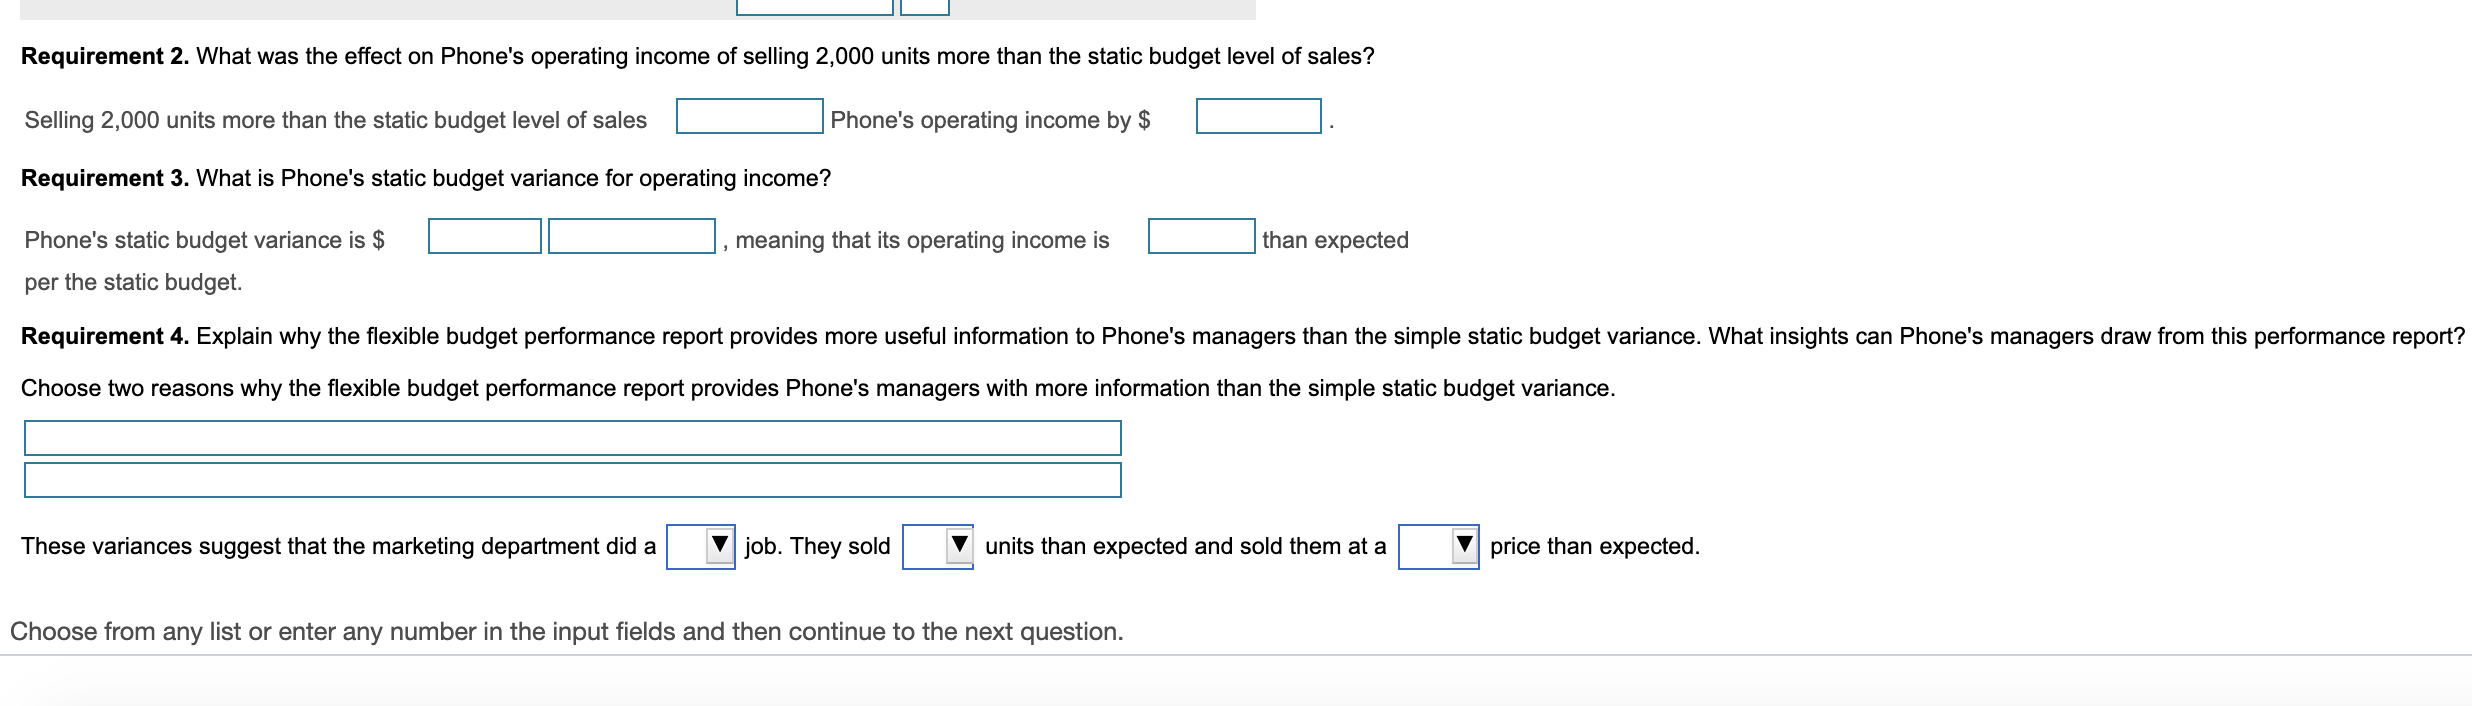Click the first reason answer box in Requirement 4
2472x706 pixels.
[570, 437]
